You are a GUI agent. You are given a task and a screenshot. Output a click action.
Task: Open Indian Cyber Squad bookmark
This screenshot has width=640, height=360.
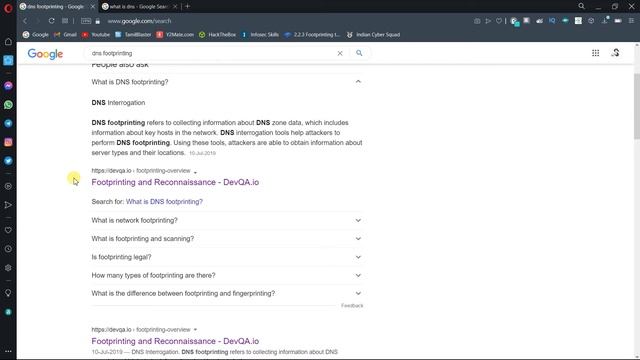[373, 35]
